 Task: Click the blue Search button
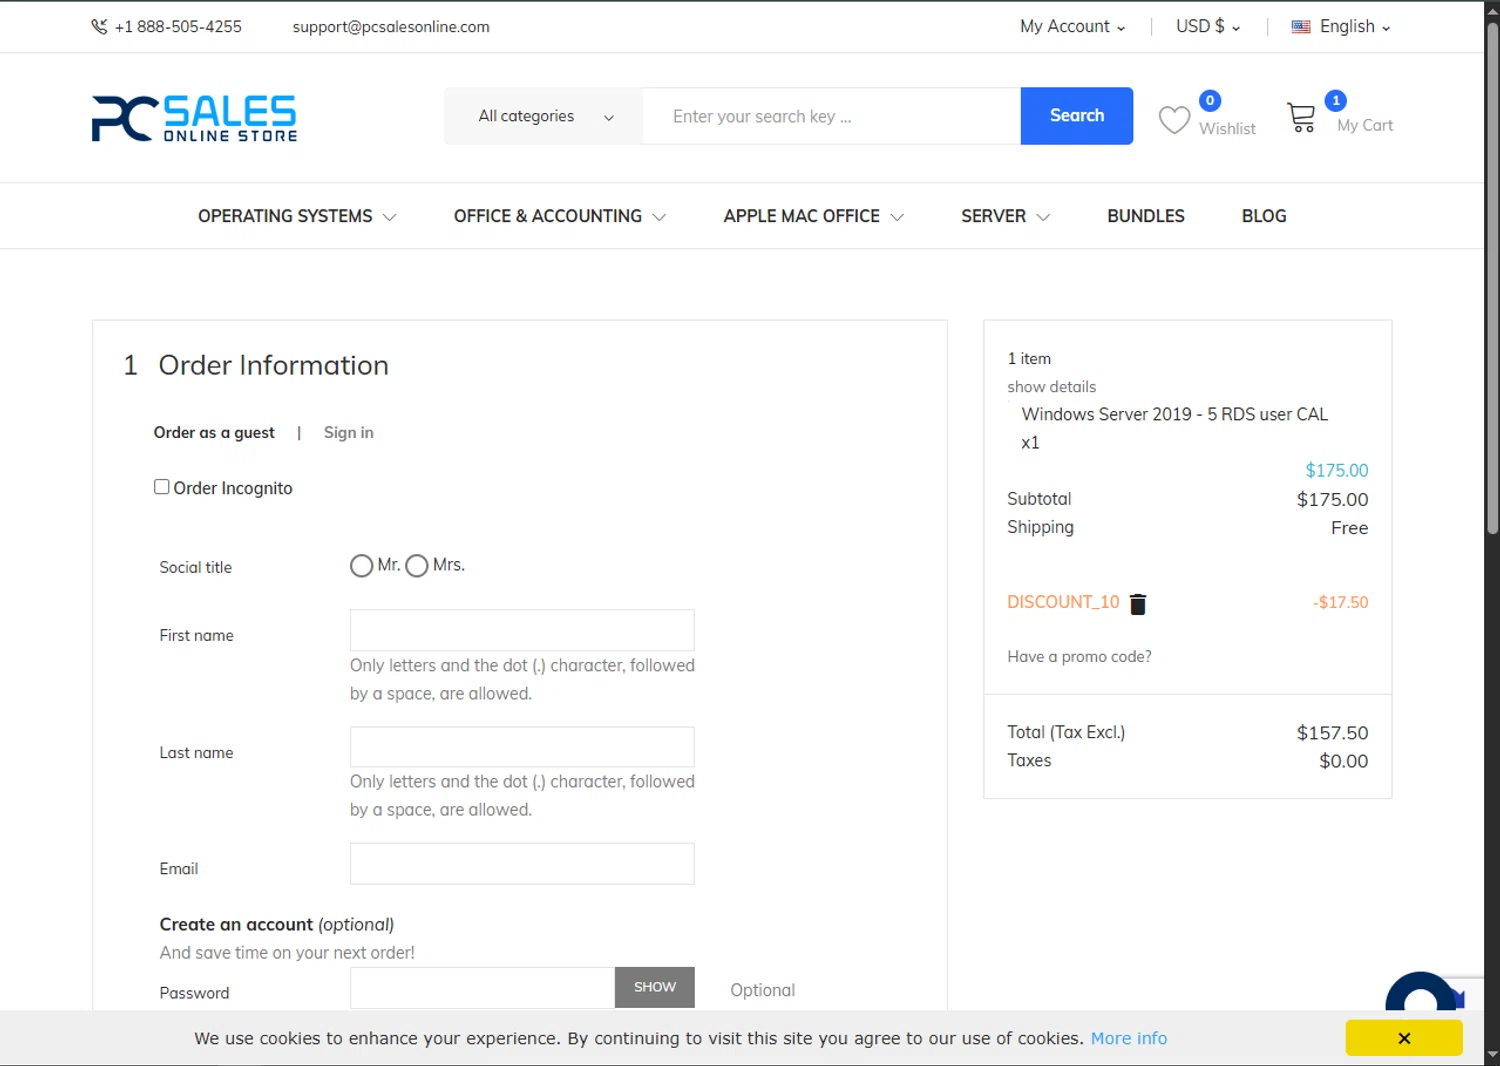point(1077,116)
